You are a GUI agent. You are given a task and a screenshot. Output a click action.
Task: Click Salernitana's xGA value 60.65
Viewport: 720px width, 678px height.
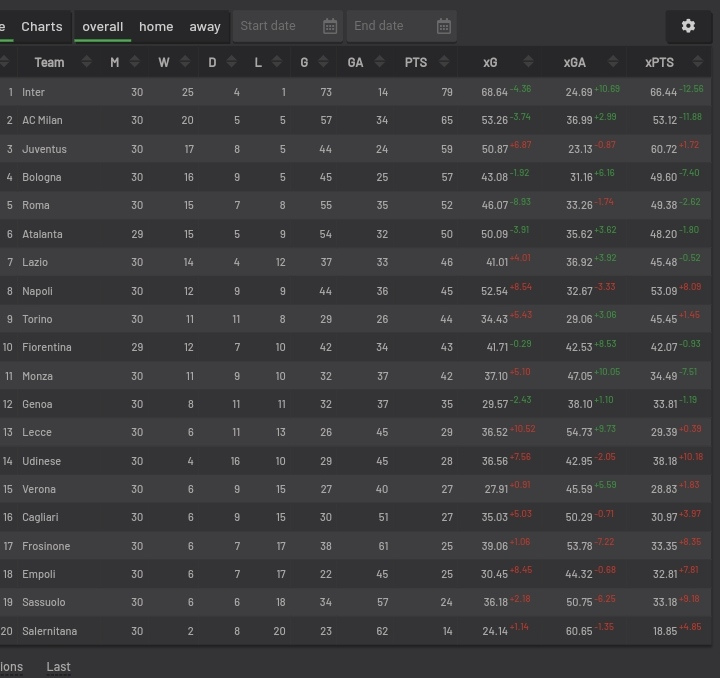[x=579, y=631]
